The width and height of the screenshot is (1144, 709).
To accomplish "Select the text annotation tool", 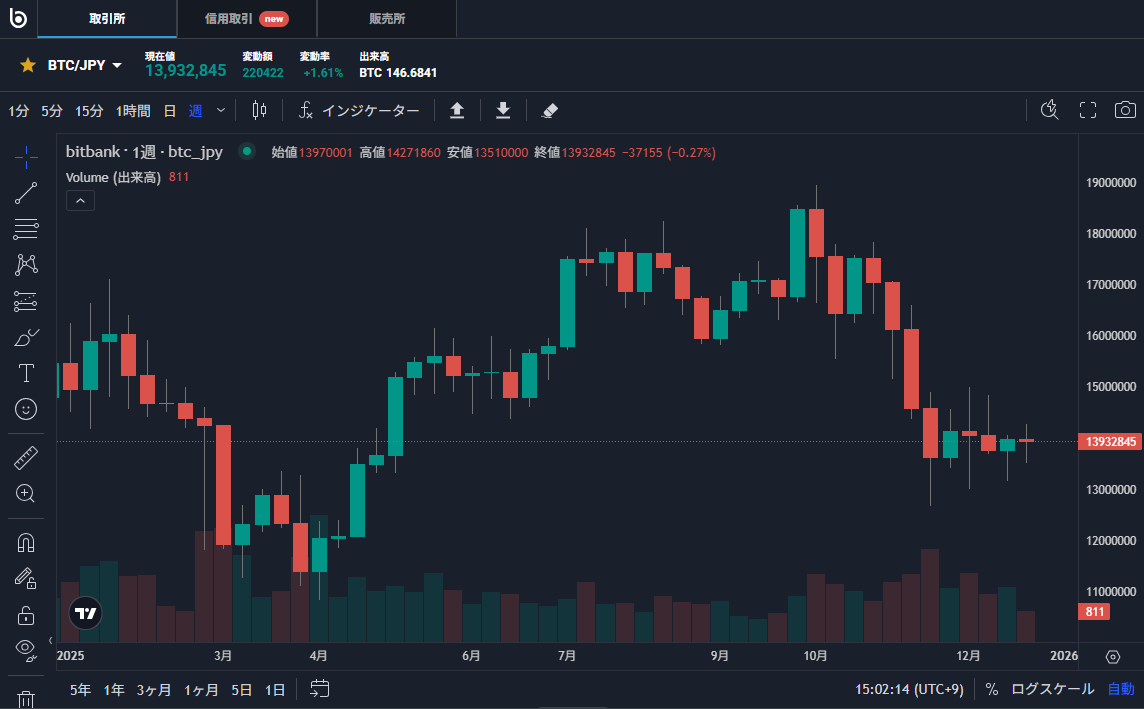I will click(26, 373).
